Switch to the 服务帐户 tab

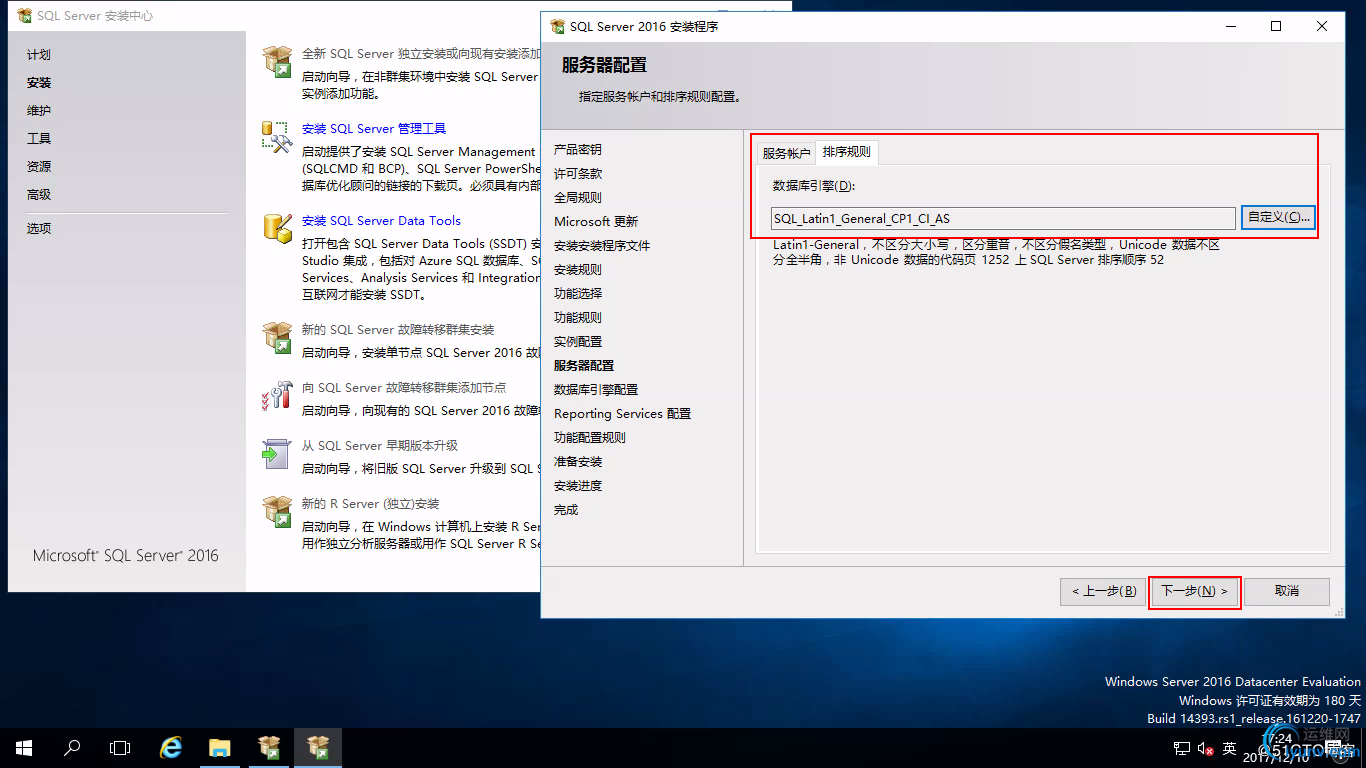click(786, 154)
